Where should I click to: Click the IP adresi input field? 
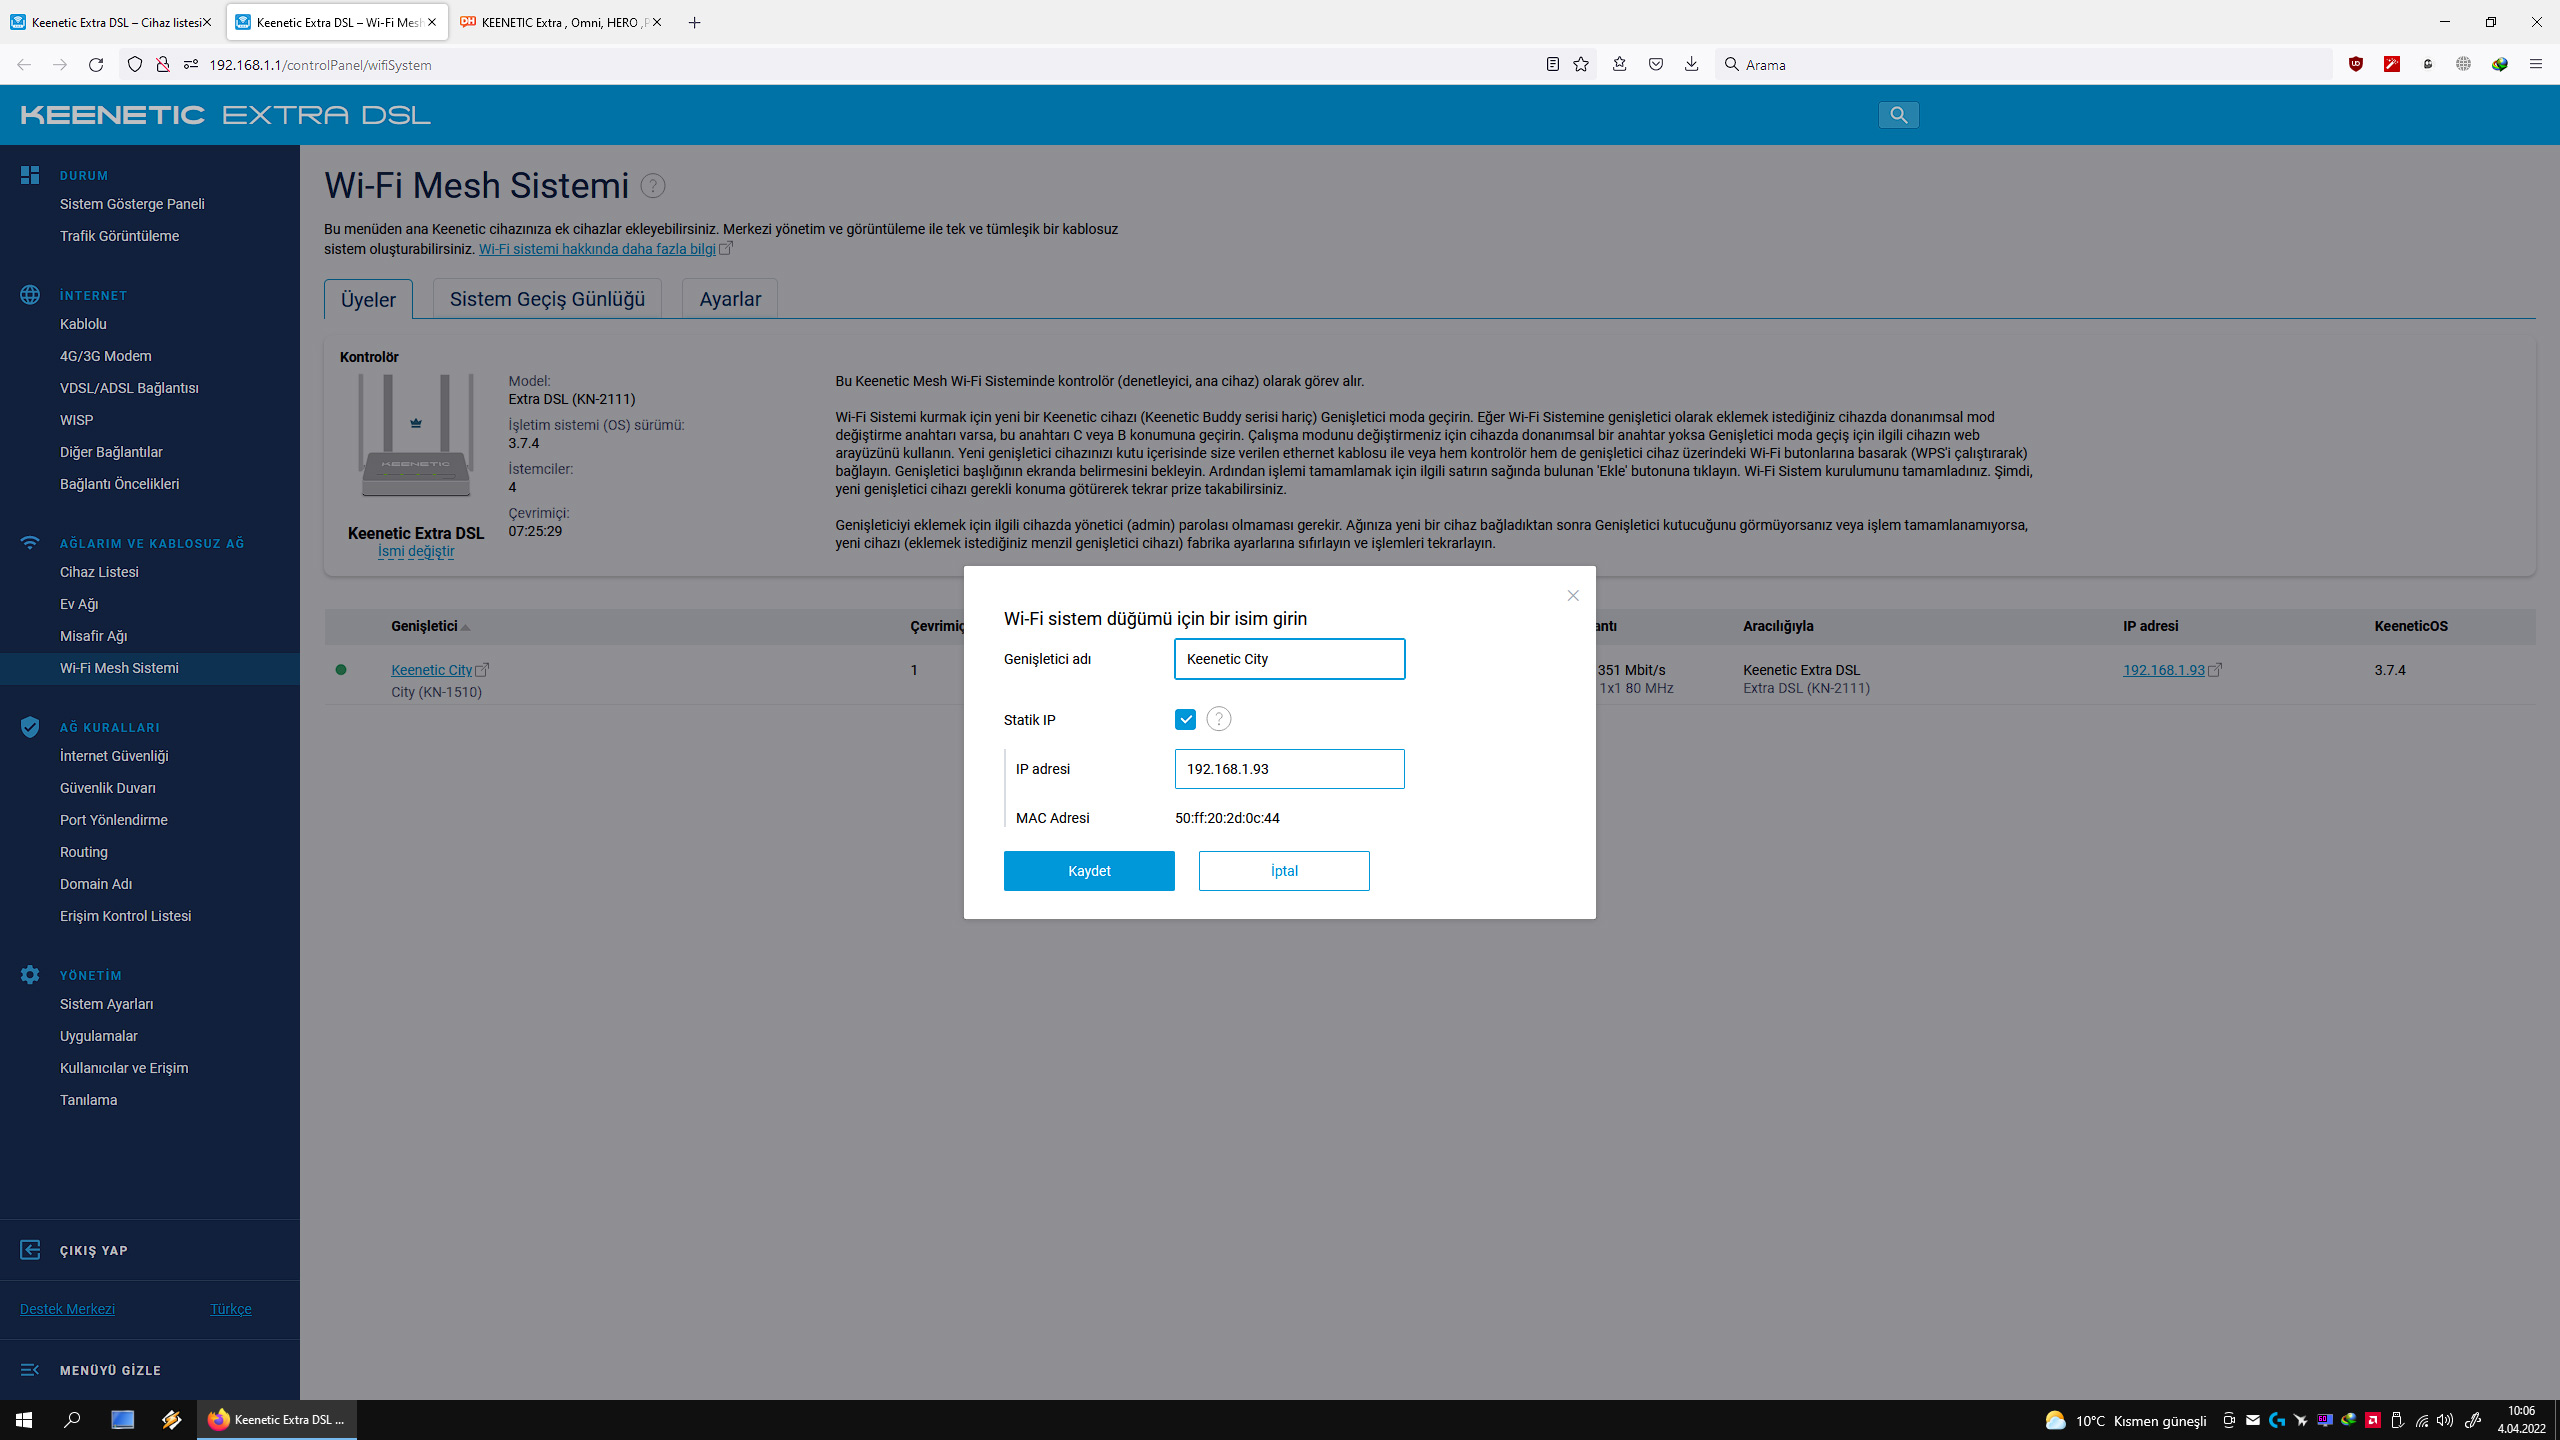pos(1289,769)
